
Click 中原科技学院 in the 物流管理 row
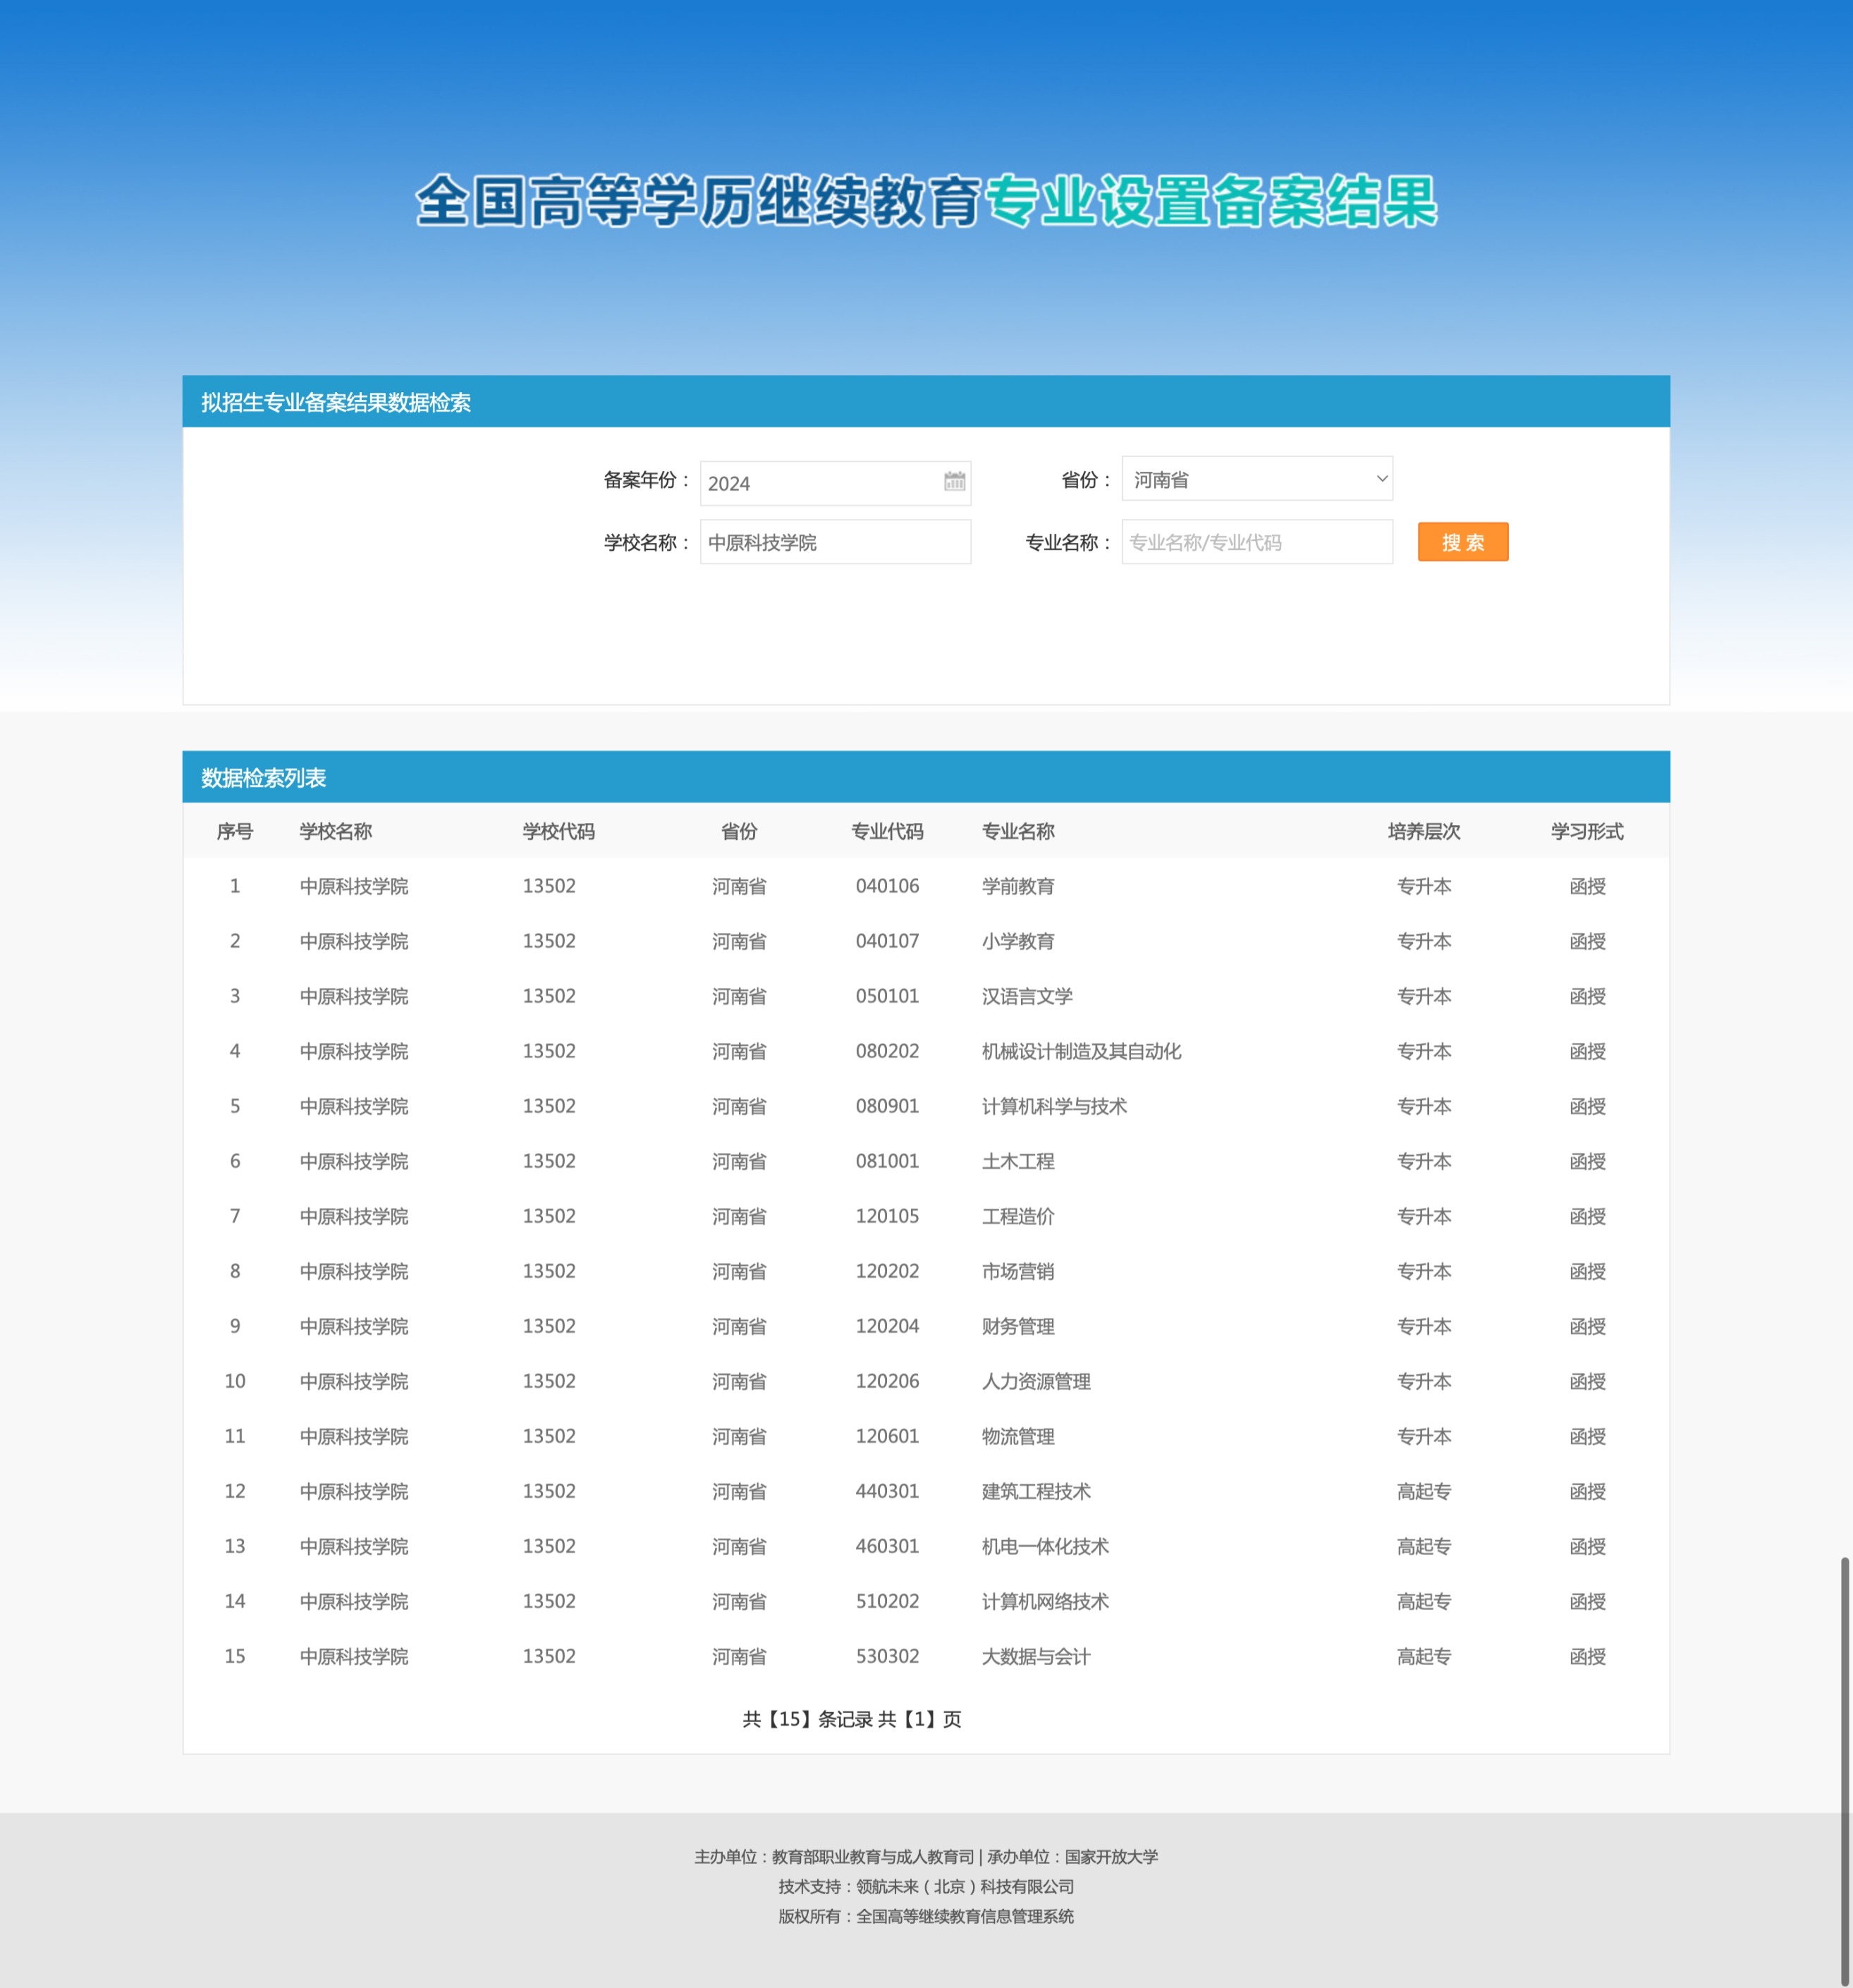coord(354,1437)
